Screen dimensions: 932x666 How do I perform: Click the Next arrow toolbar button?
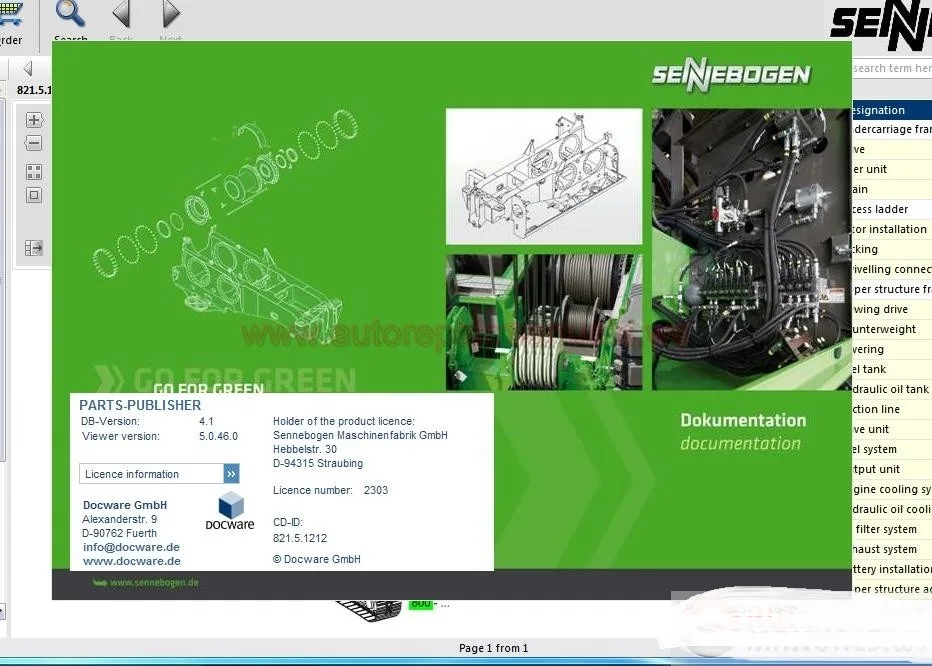[171, 21]
